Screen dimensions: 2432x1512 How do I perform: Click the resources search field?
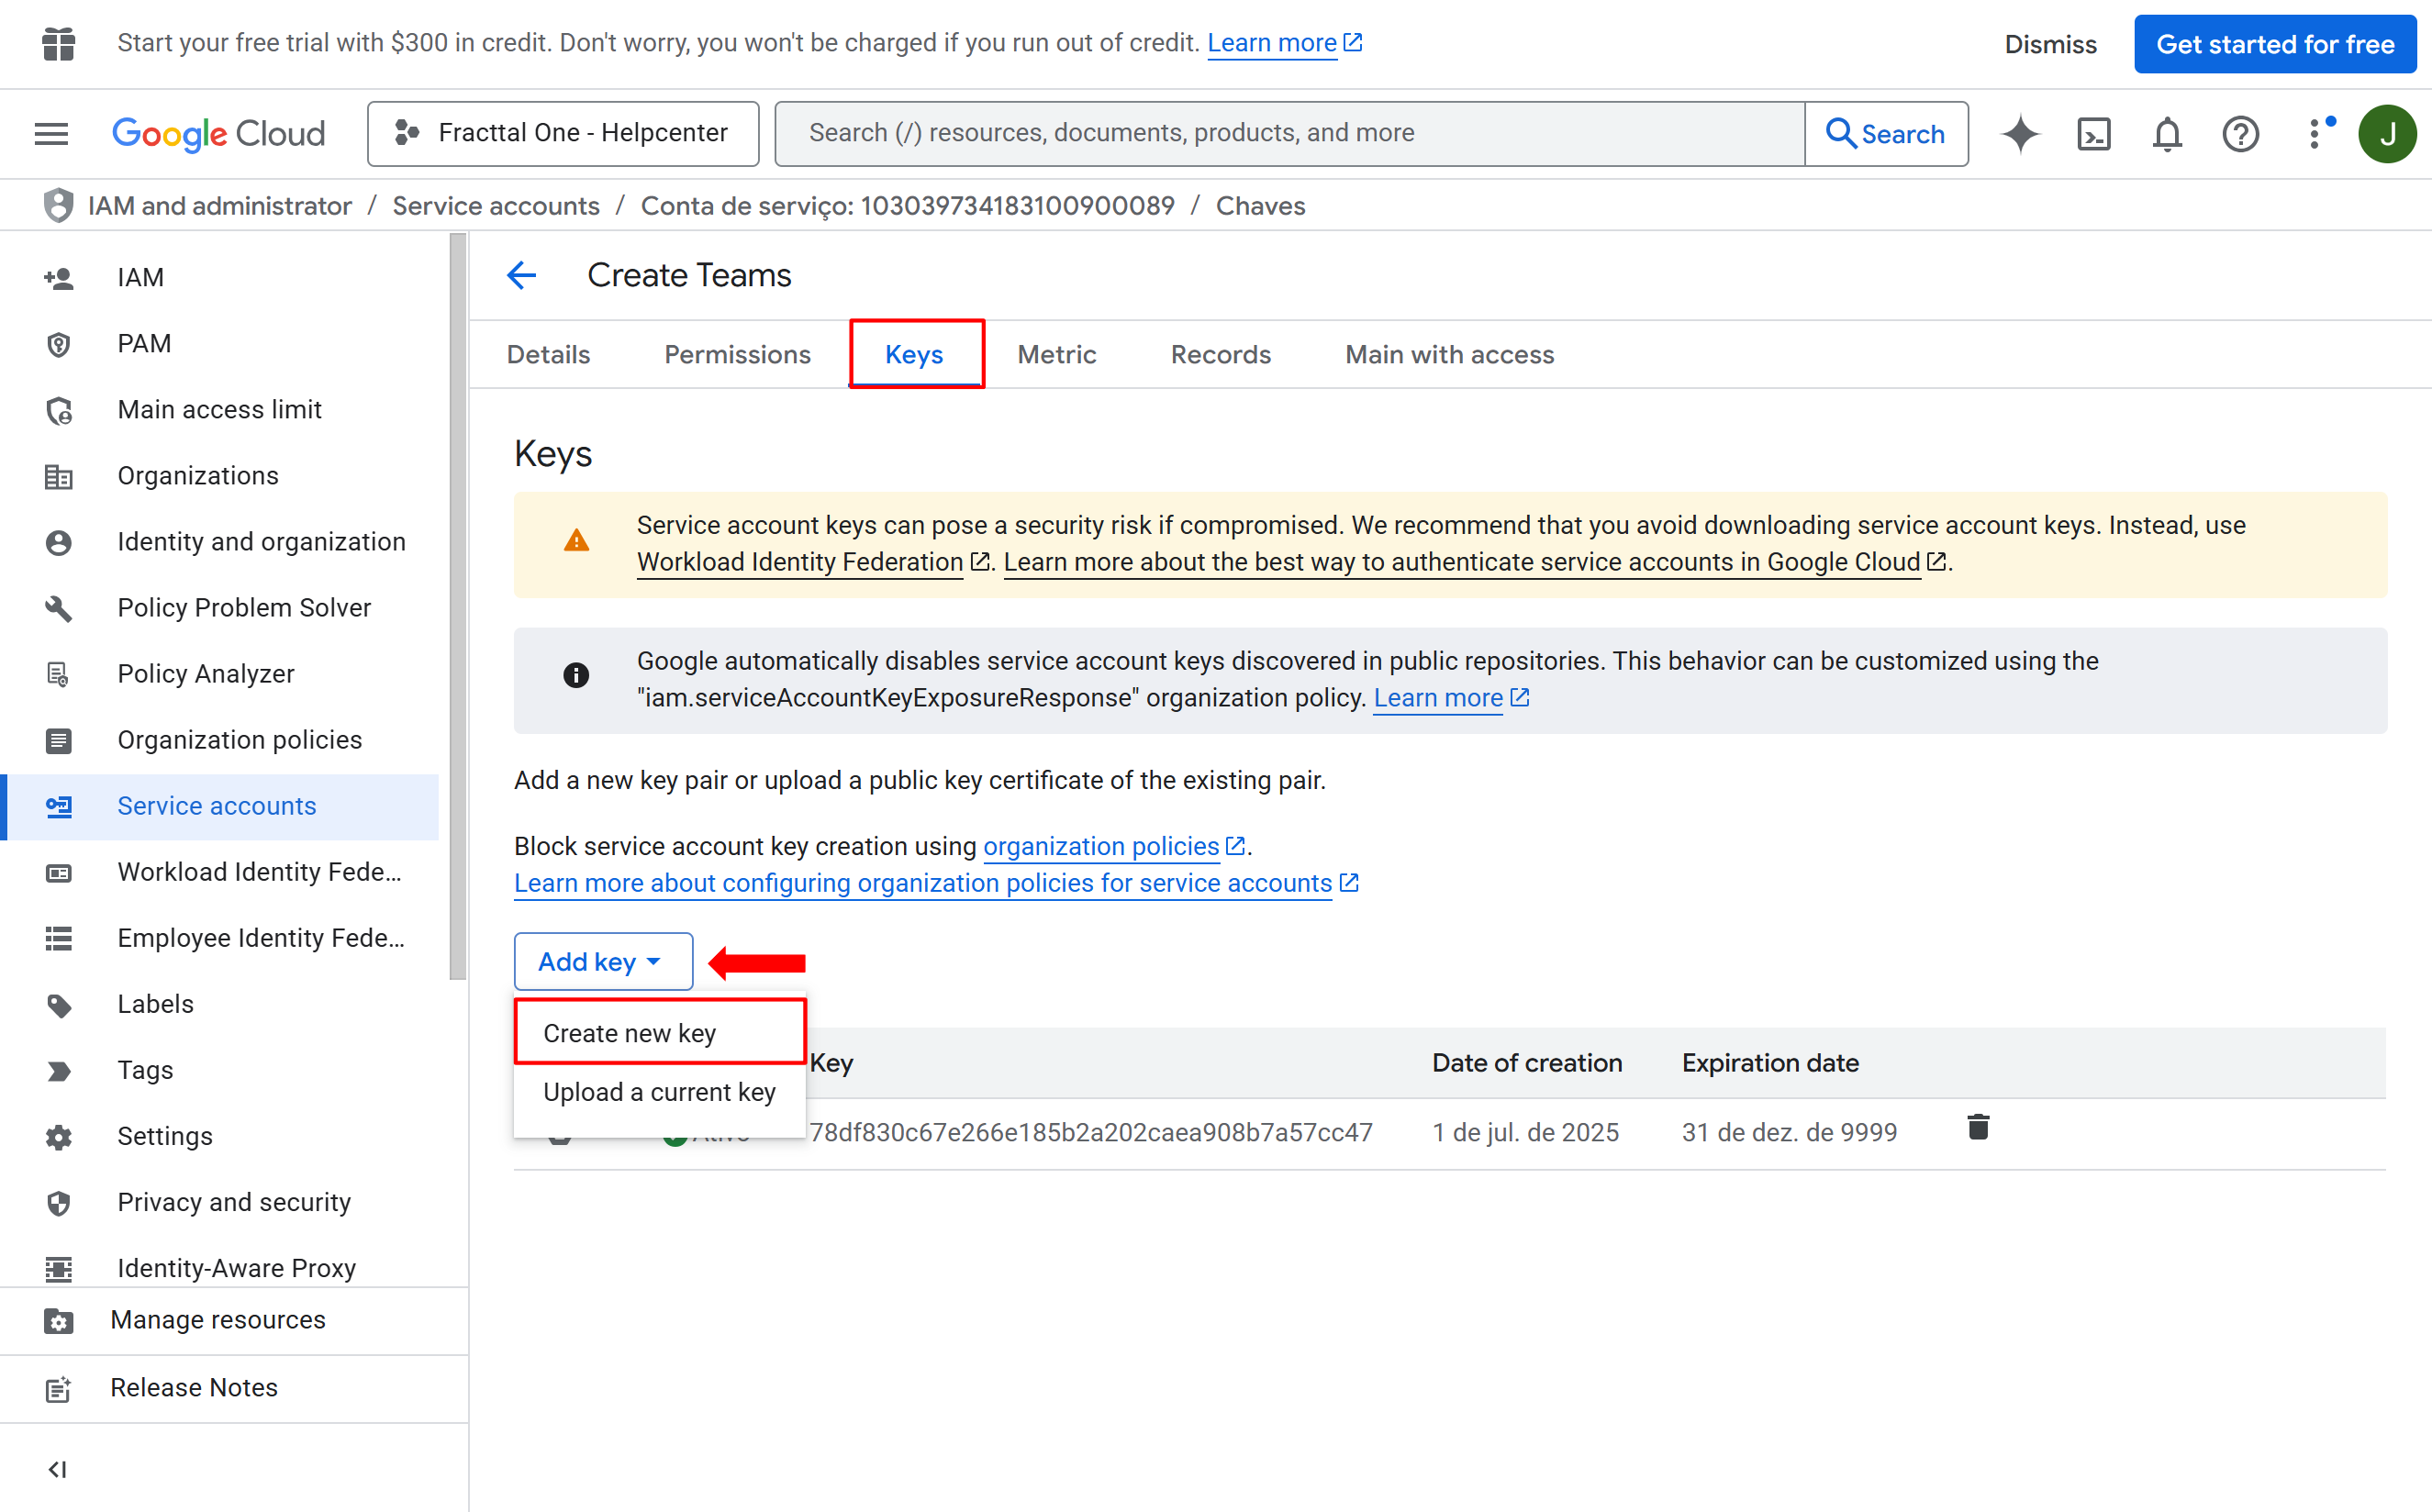[1290, 132]
